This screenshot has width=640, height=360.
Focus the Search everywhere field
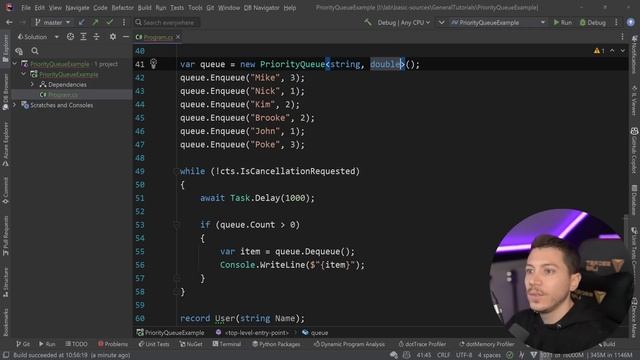click(167, 22)
